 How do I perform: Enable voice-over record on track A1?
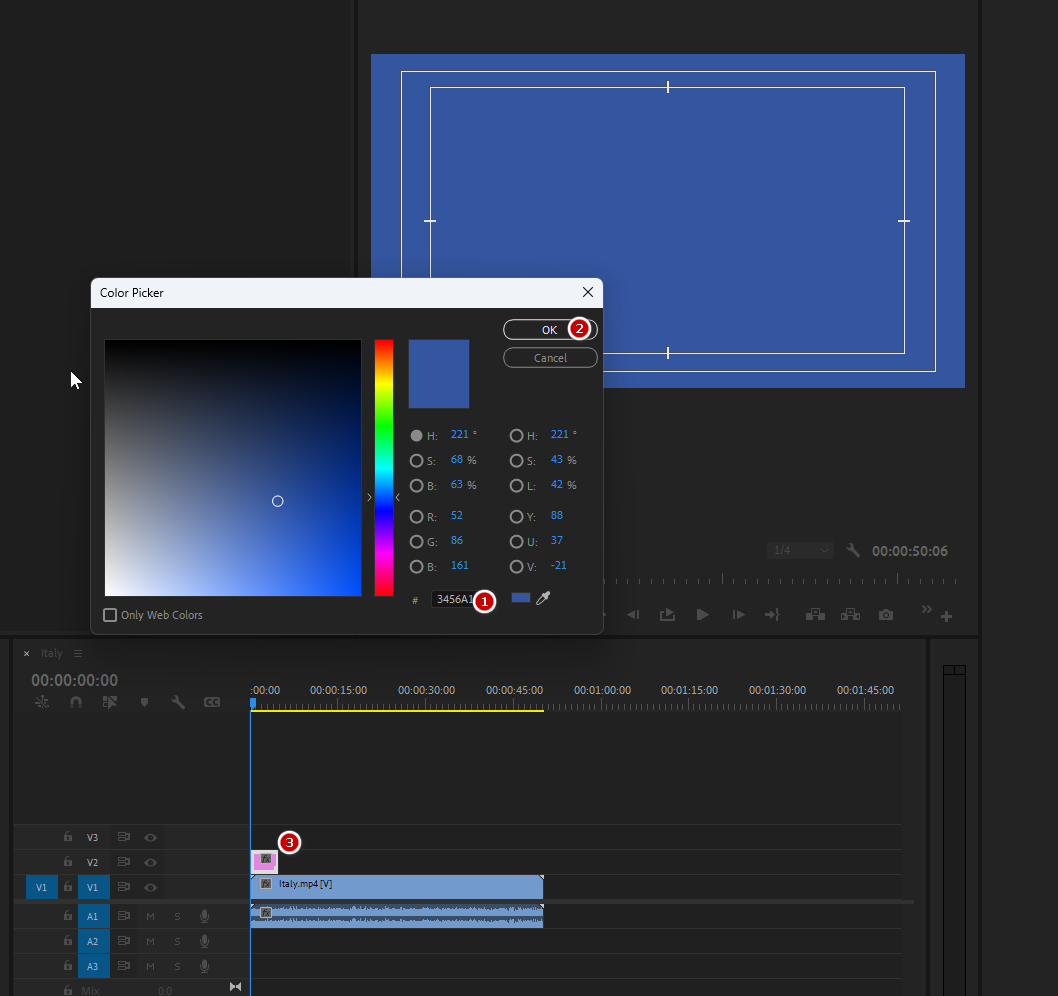(204, 916)
